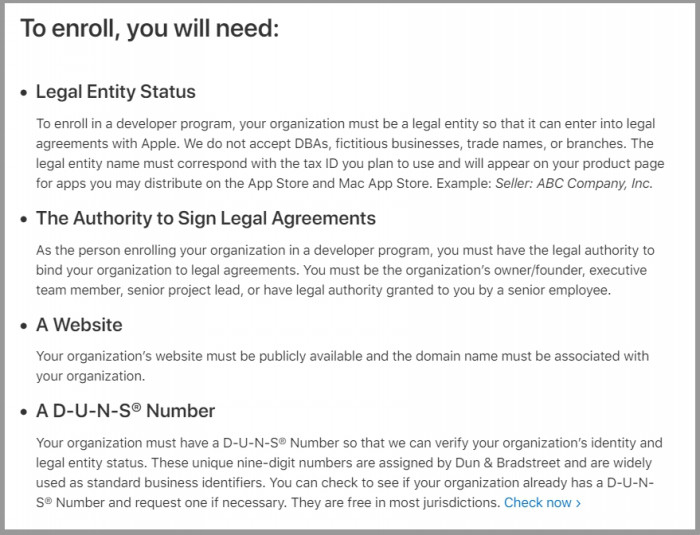Select "The Authority to Sign Legal Agreements" heading

point(206,218)
